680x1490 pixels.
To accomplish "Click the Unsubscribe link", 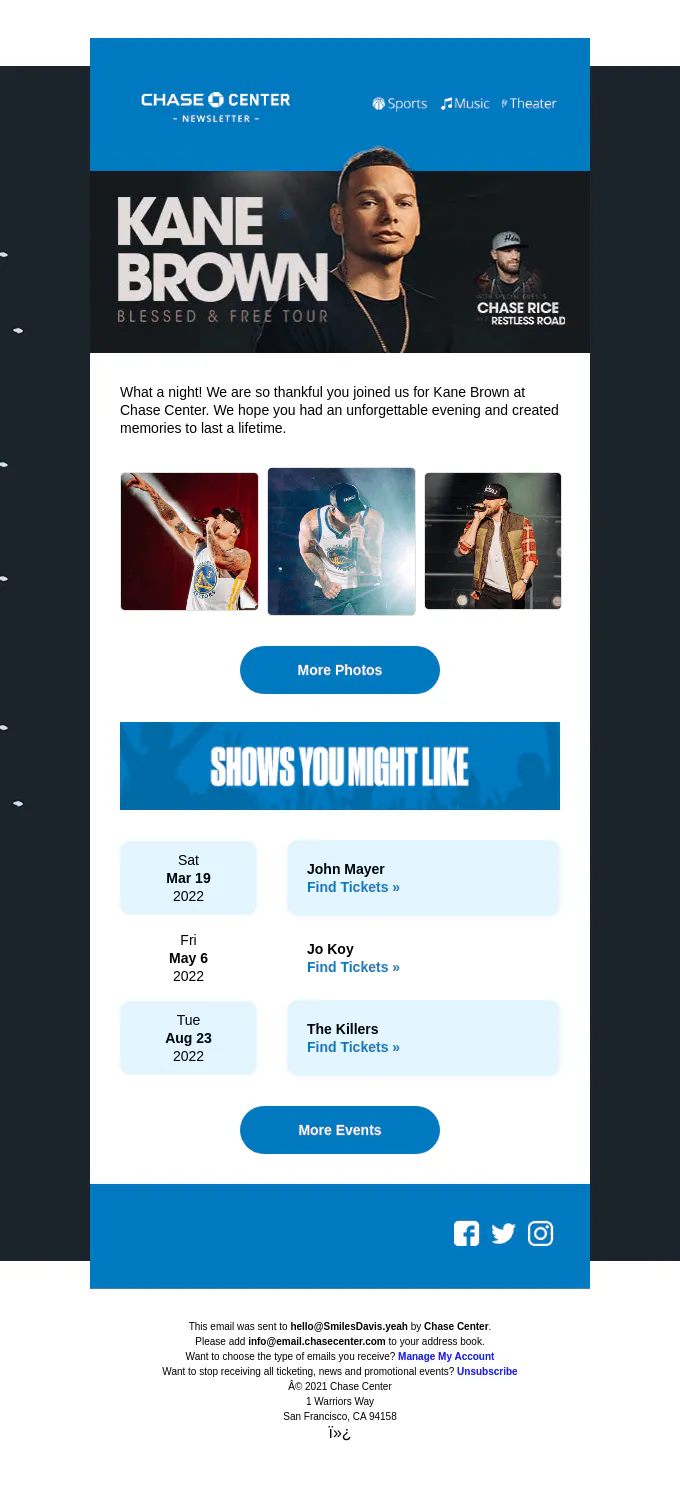I will 487,1371.
